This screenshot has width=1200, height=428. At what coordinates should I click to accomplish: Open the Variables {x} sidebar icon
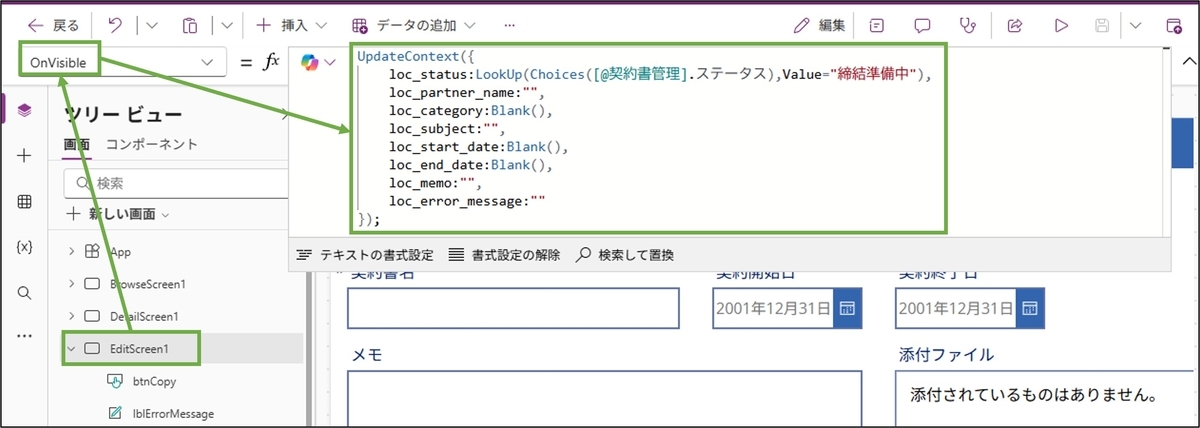[x=25, y=247]
